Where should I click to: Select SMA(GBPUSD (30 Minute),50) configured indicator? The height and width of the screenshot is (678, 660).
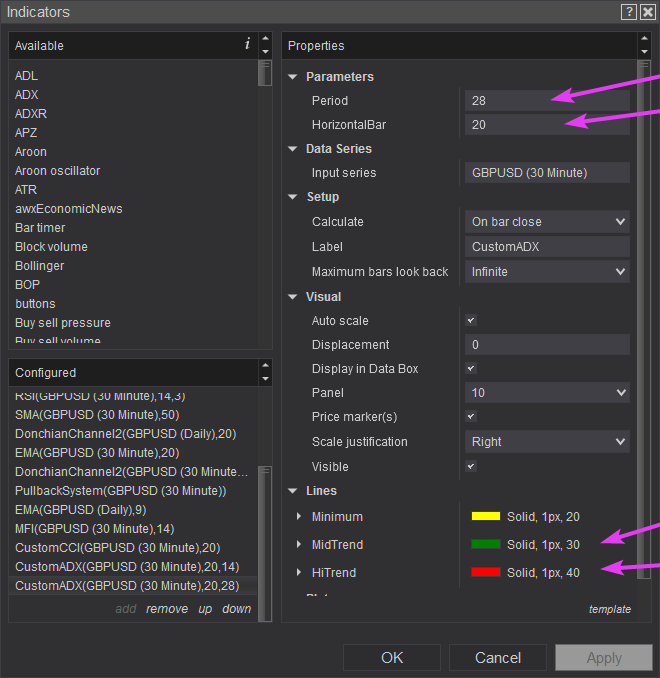(97, 415)
